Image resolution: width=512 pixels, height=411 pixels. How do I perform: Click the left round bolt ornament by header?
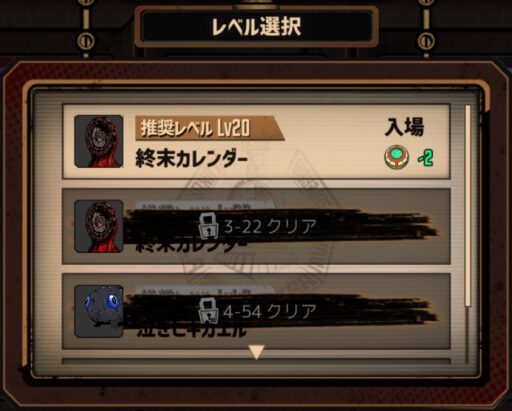click(x=86, y=41)
